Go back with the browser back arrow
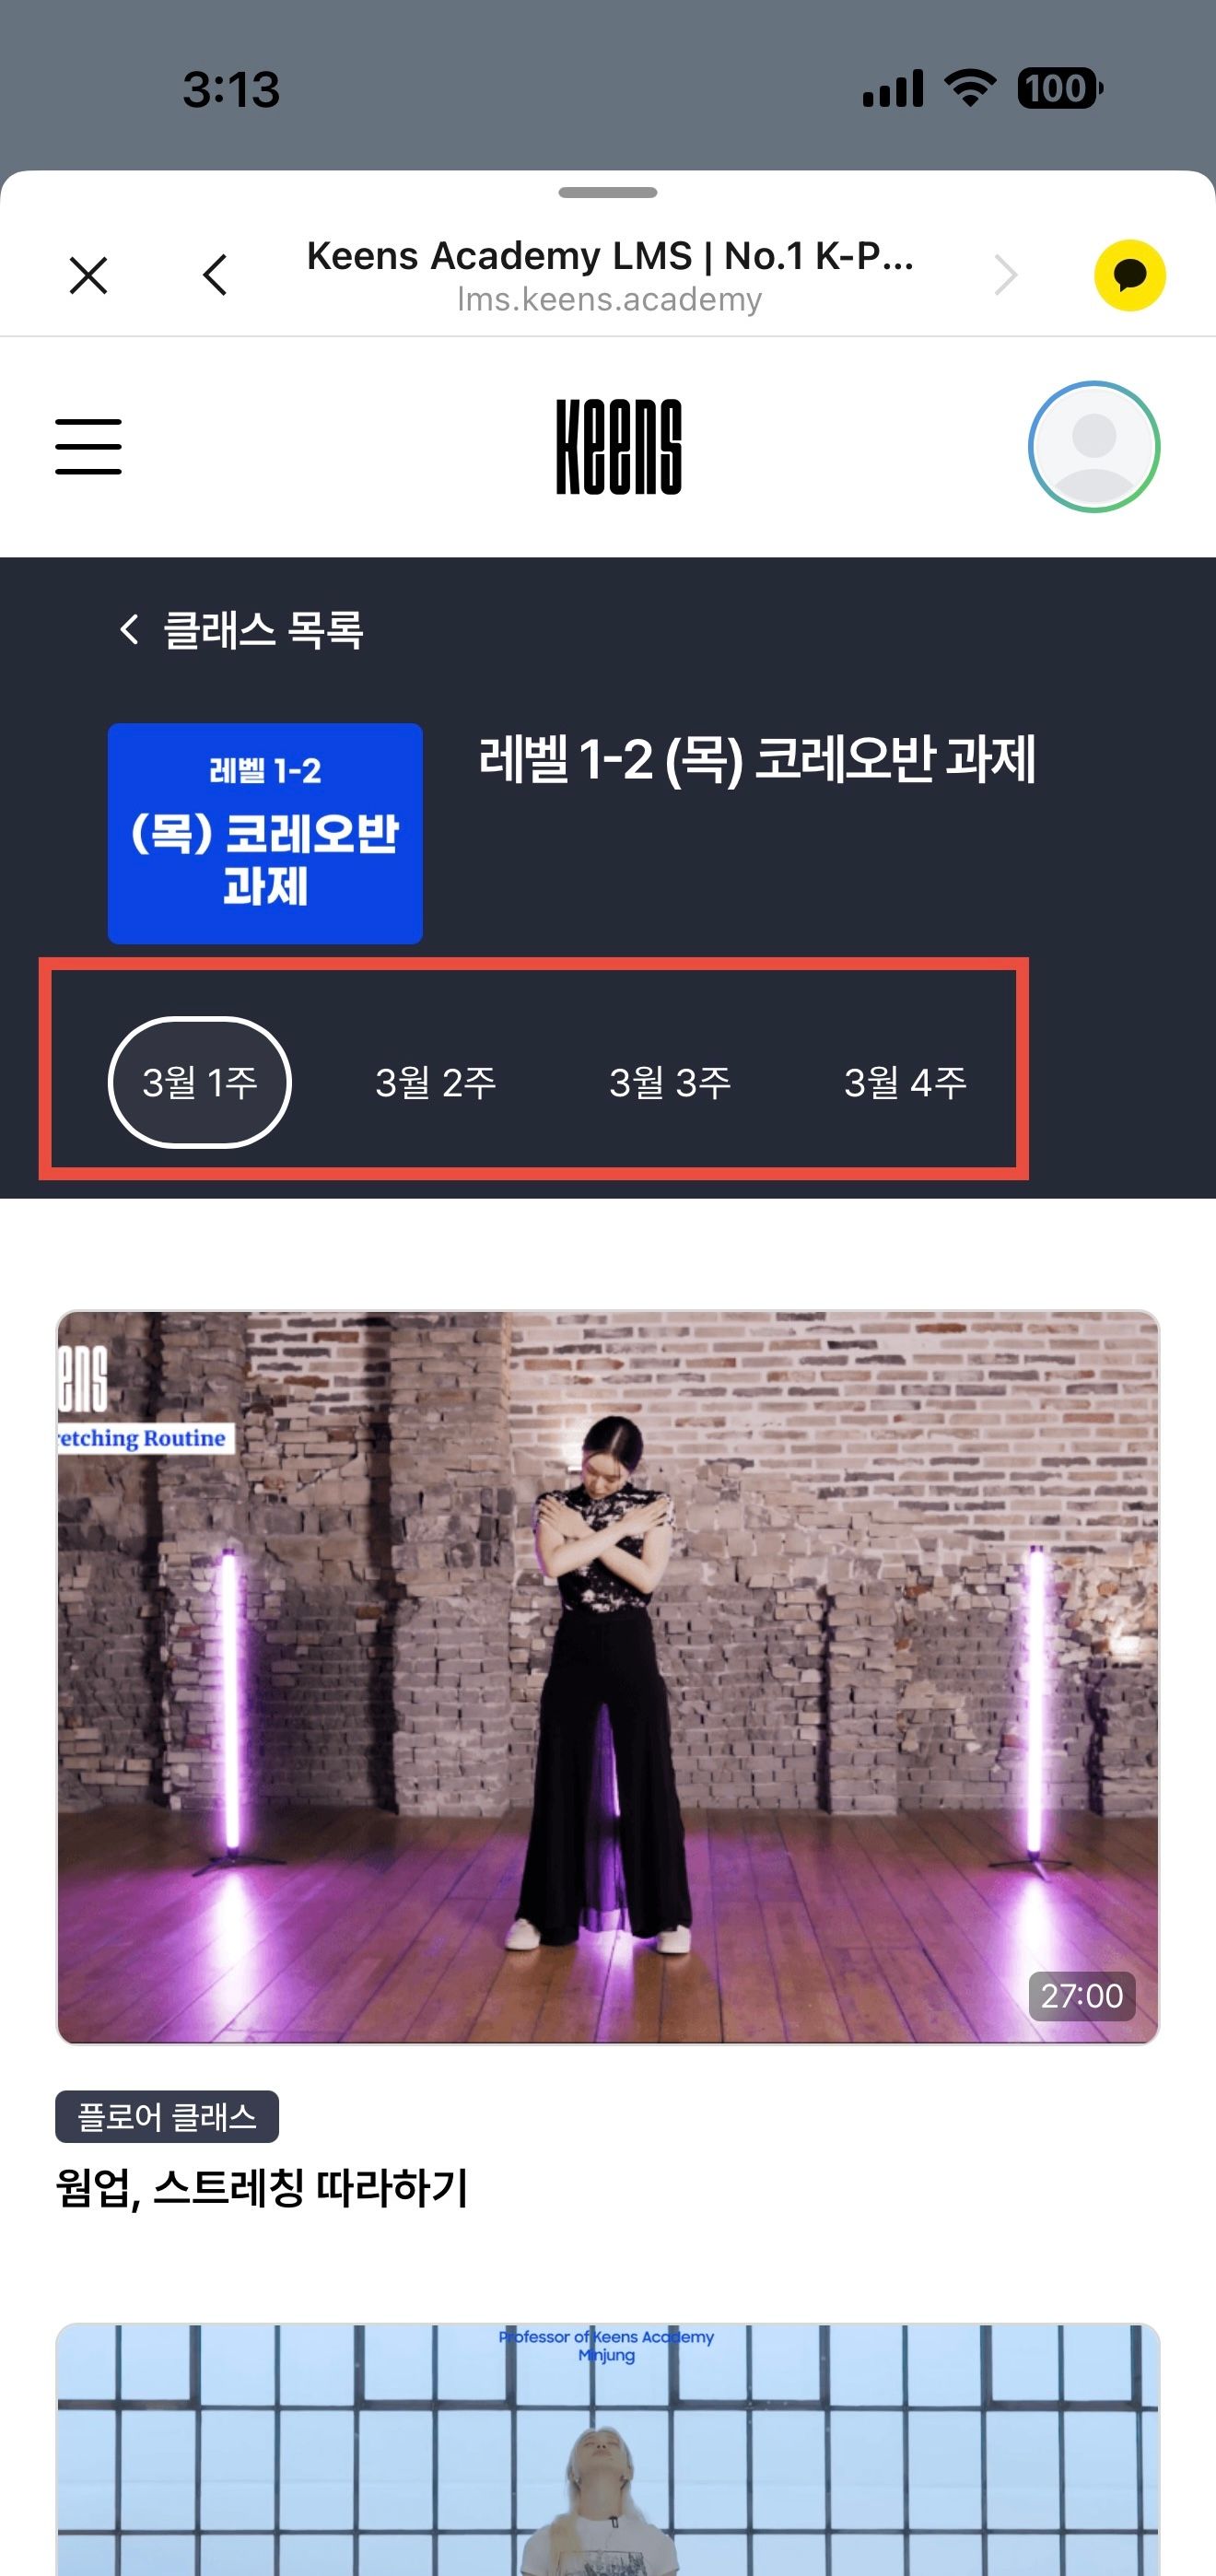 point(215,275)
